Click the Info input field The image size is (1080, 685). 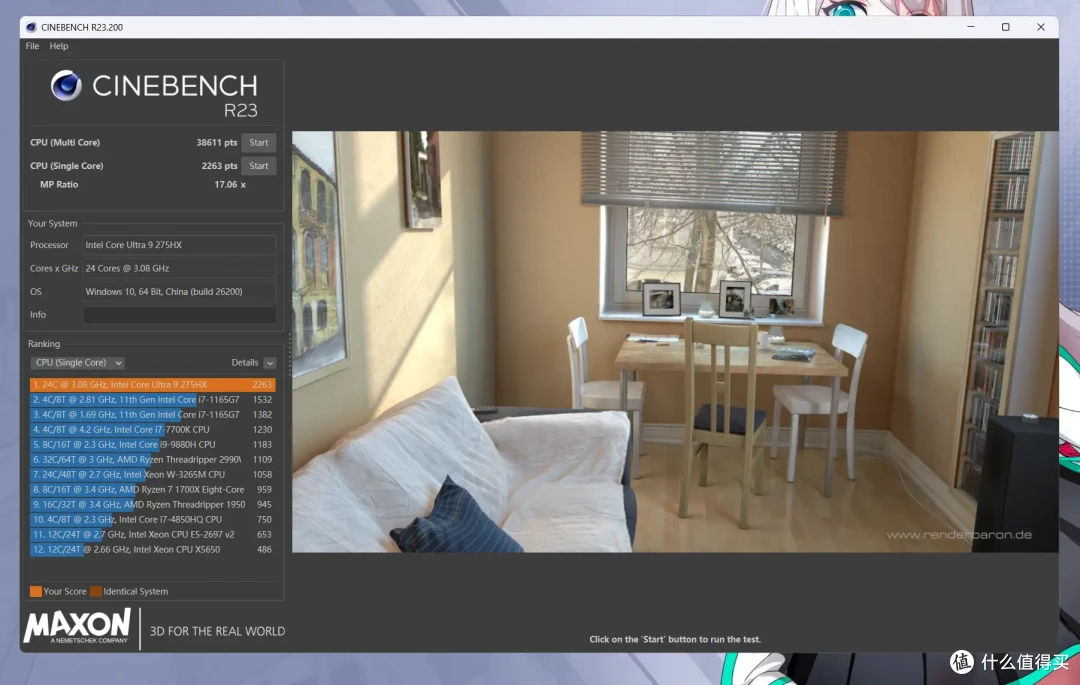[179, 315]
